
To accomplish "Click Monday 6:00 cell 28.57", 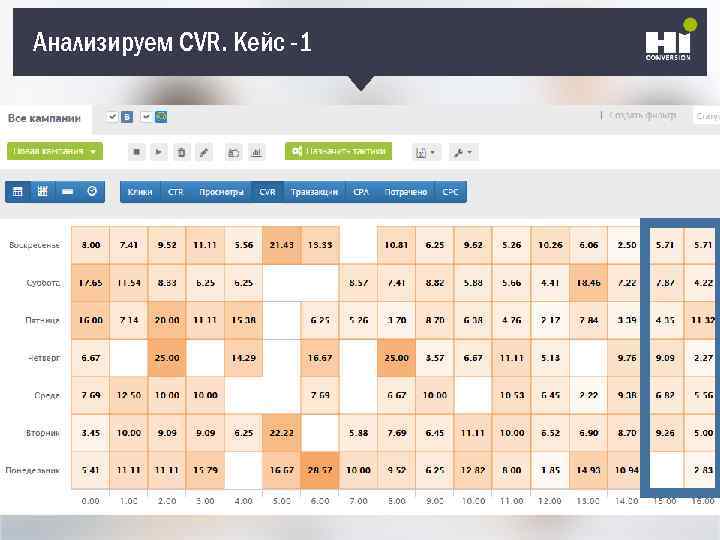I will 320,470.
